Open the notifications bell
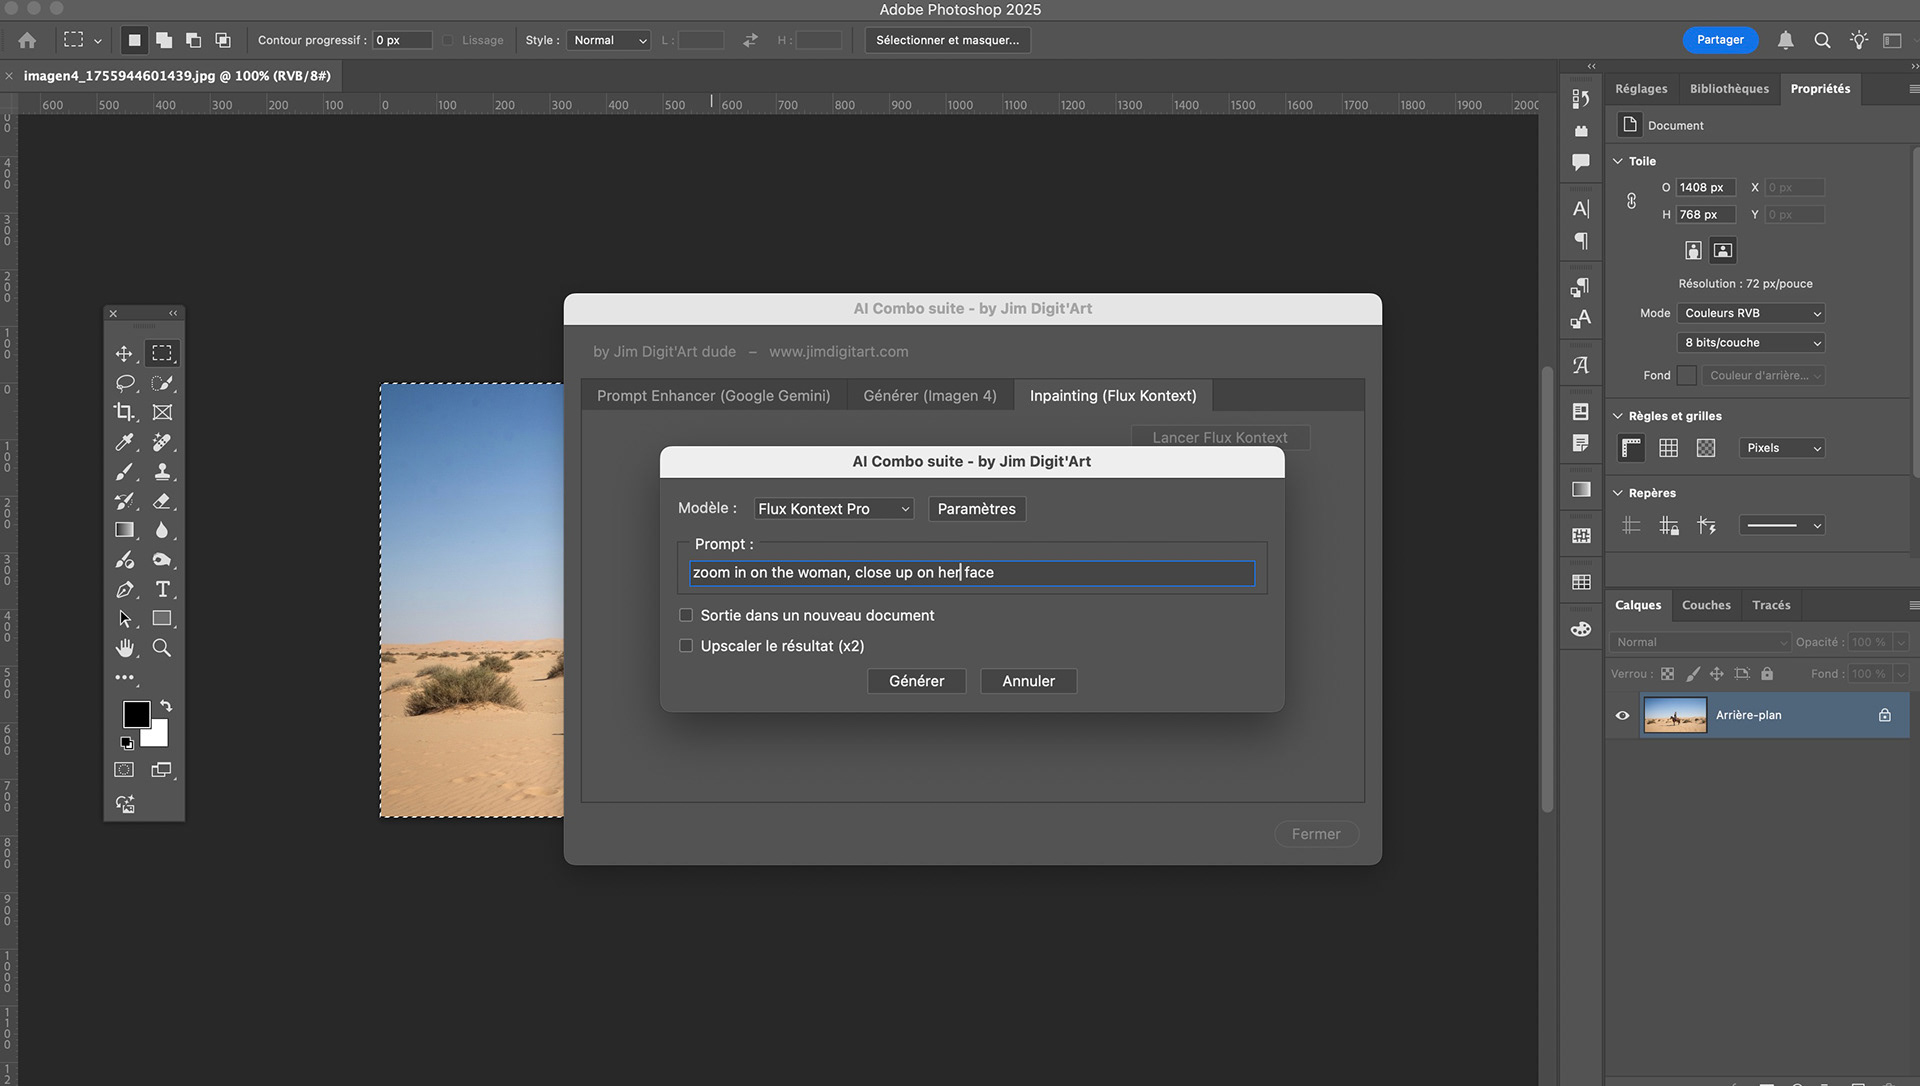 tap(1785, 40)
